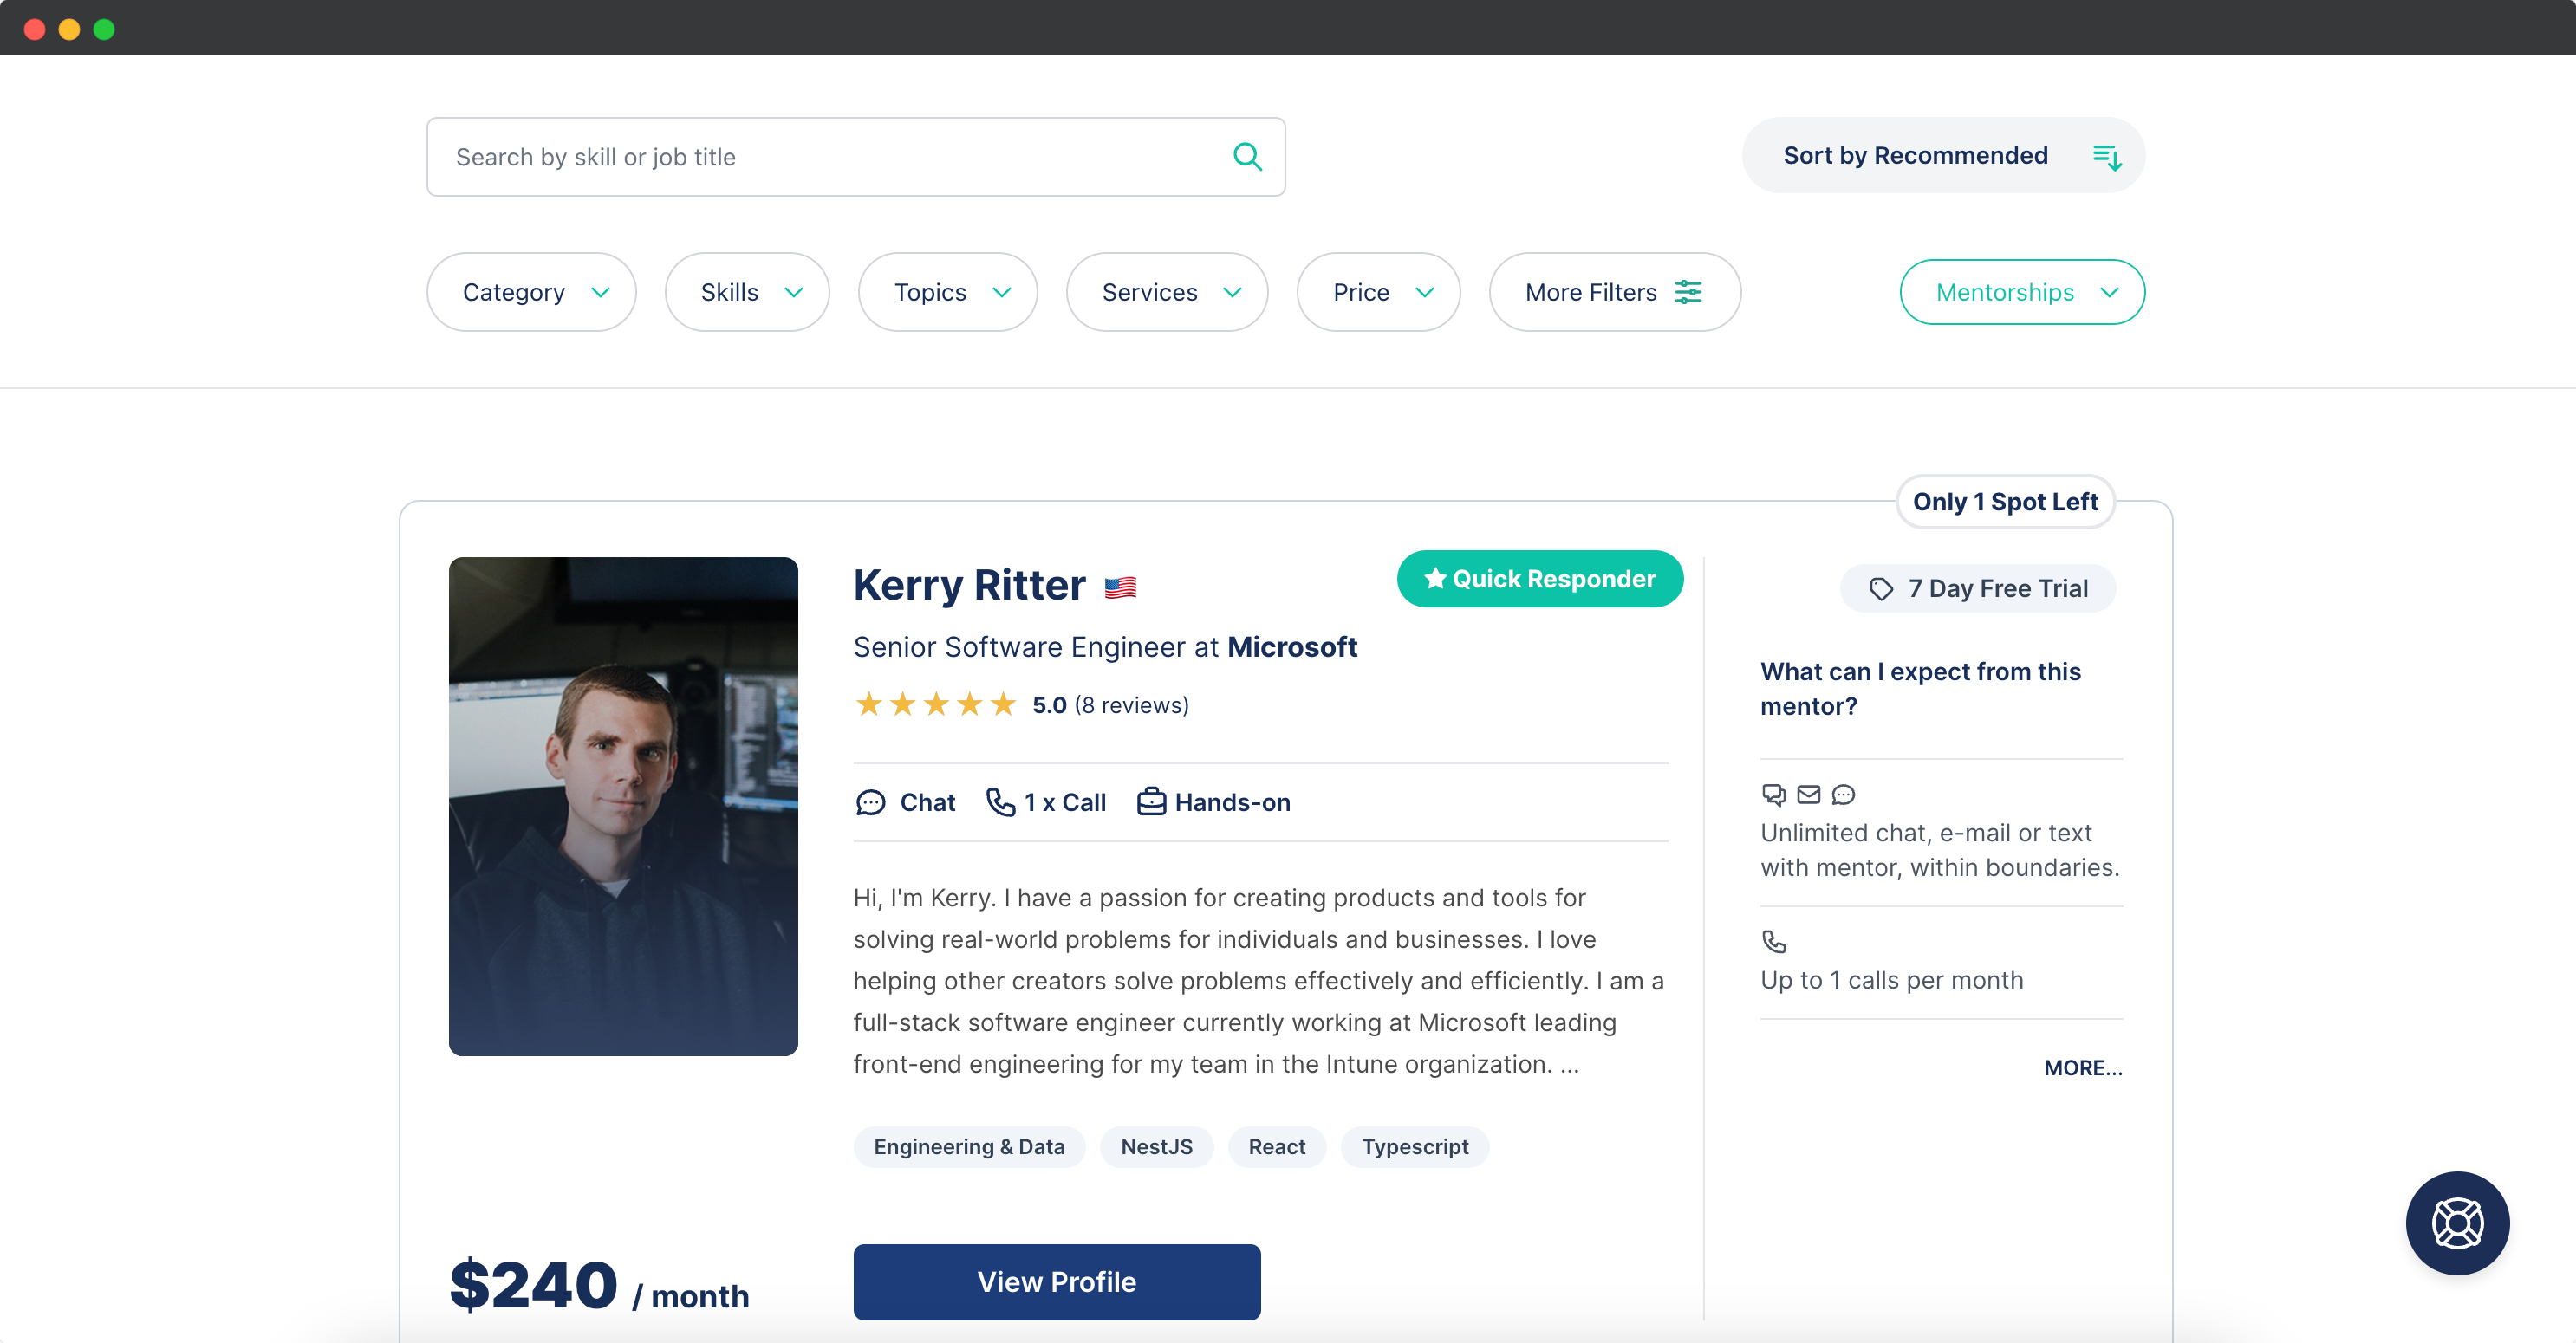Expand the Category filter dropdown

tap(531, 292)
